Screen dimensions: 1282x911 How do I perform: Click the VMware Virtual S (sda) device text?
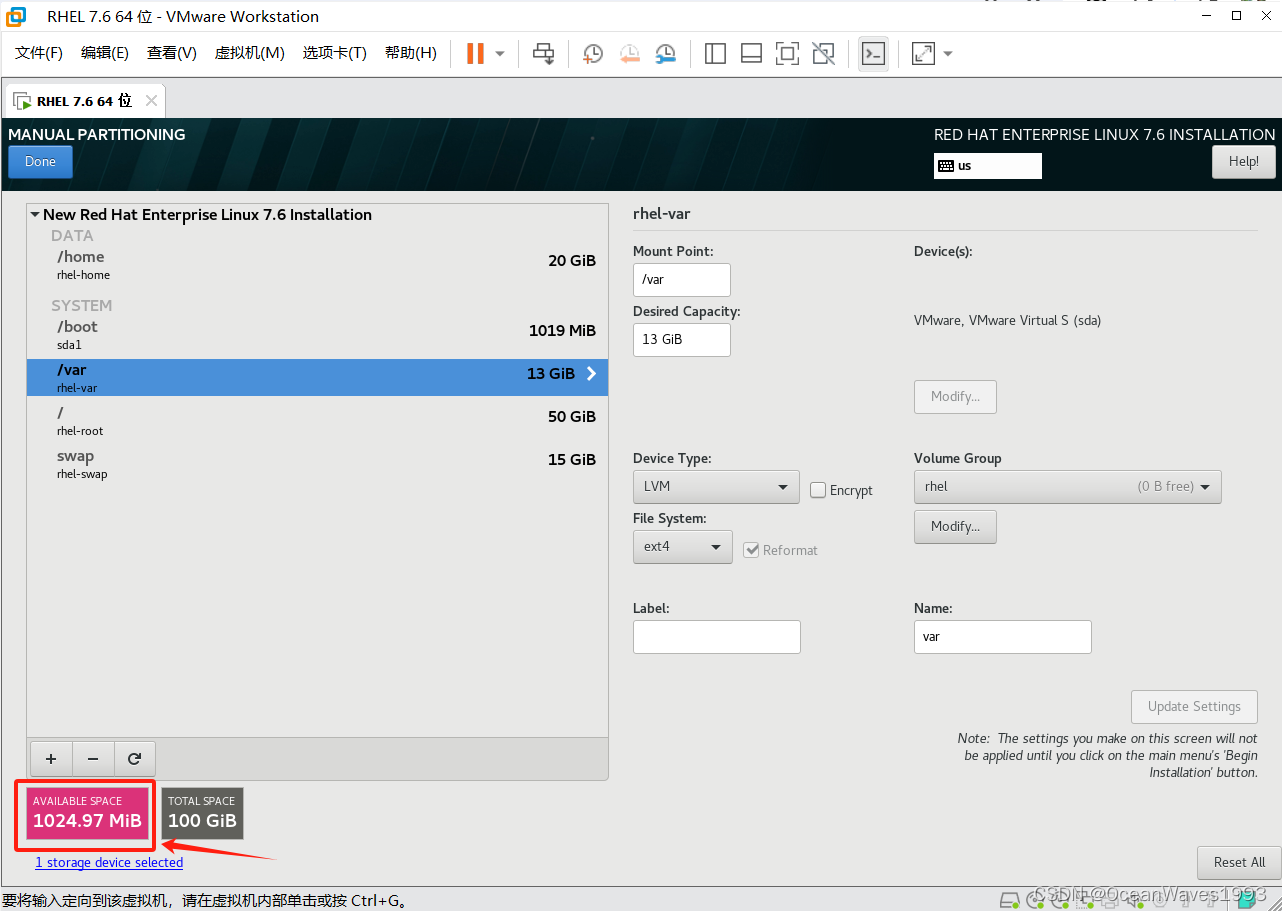coord(1007,321)
